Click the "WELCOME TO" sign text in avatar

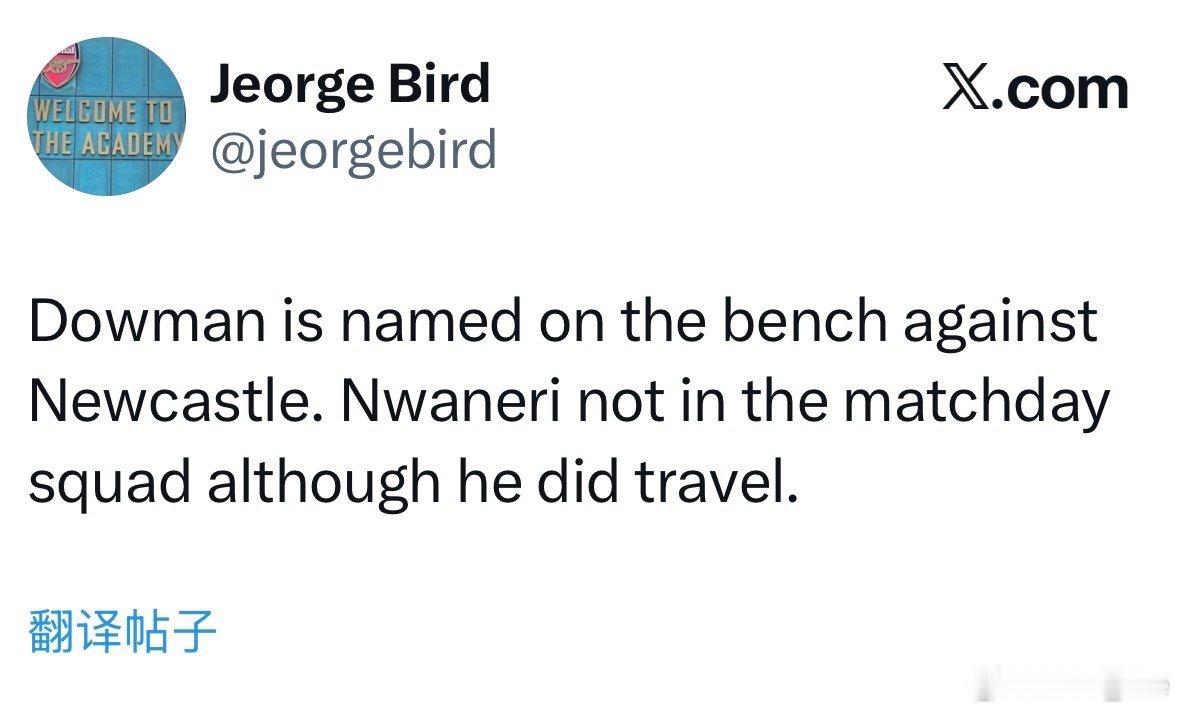click(104, 112)
